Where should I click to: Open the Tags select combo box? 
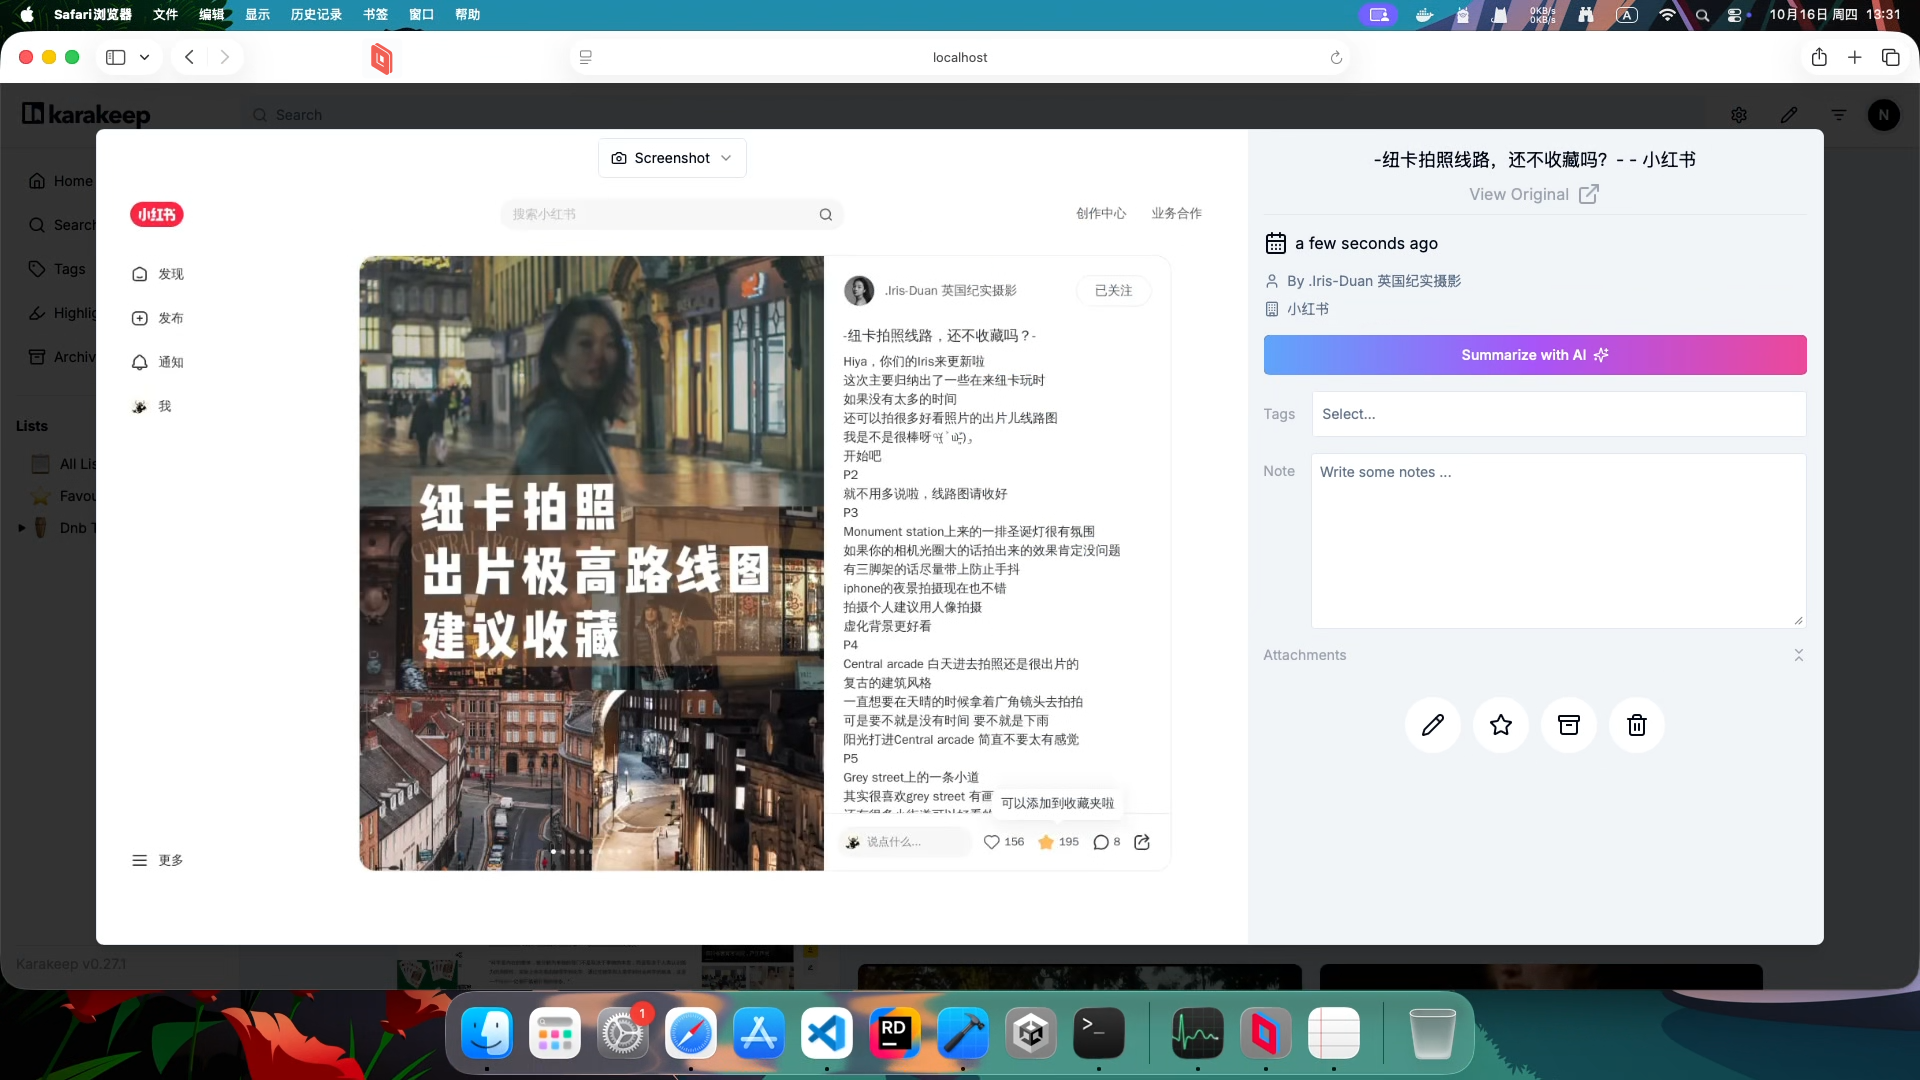pos(1558,414)
